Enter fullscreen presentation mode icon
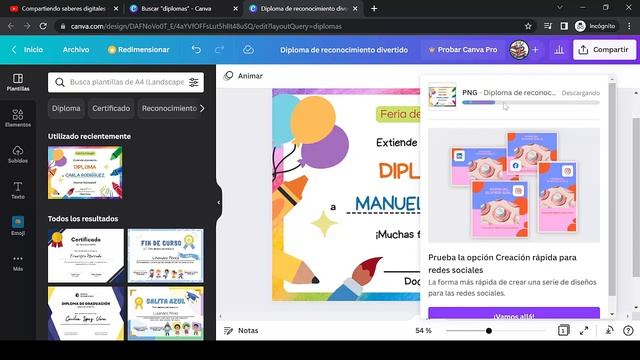The image size is (640, 360). pos(584,331)
